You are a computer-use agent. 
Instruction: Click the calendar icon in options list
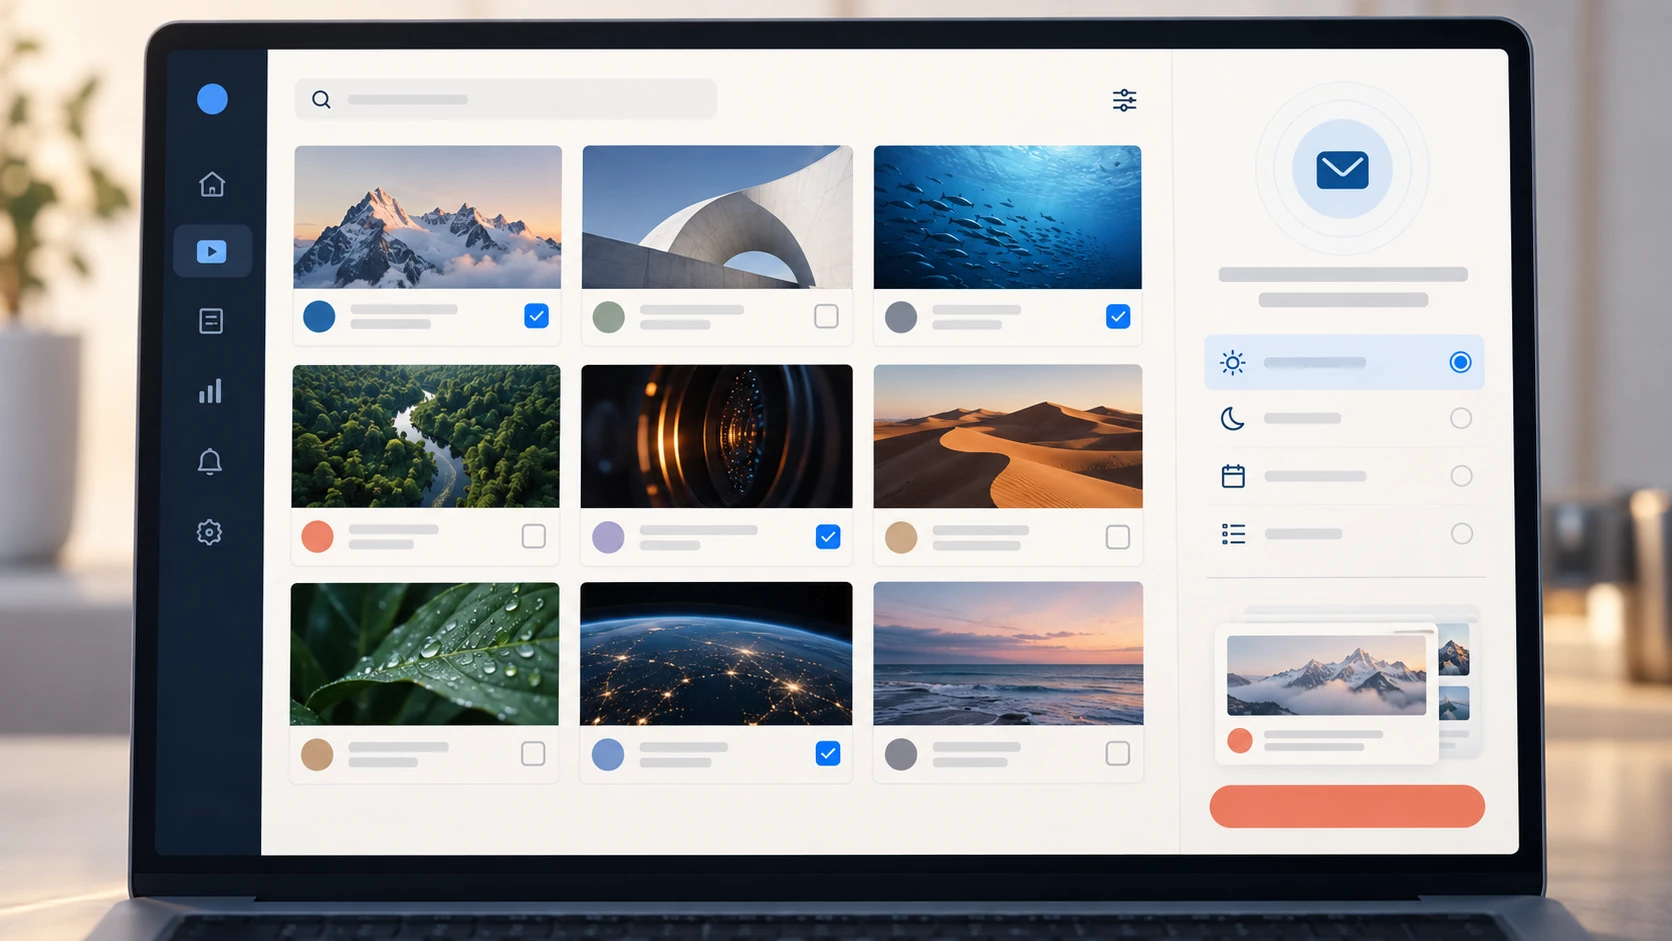(1233, 476)
